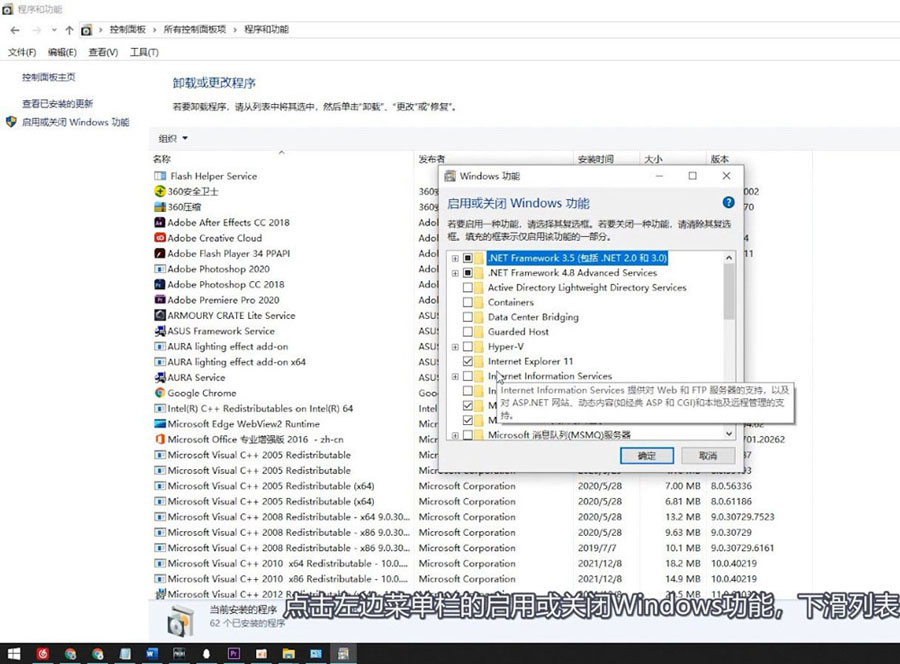Sort by the 发布者 column header
This screenshot has width=900, height=664.
(x=432, y=159)
